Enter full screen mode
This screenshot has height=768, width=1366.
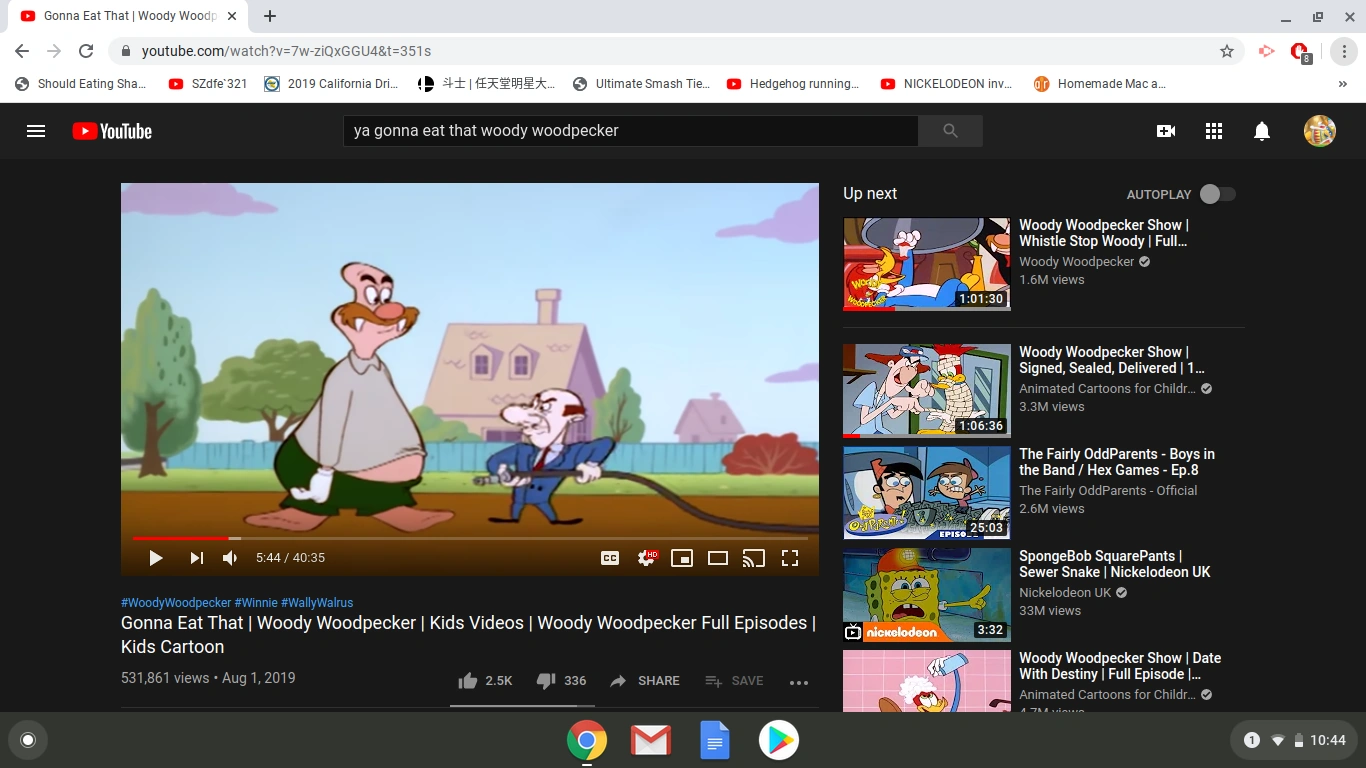pyautogui.click(x=790, y=558)
